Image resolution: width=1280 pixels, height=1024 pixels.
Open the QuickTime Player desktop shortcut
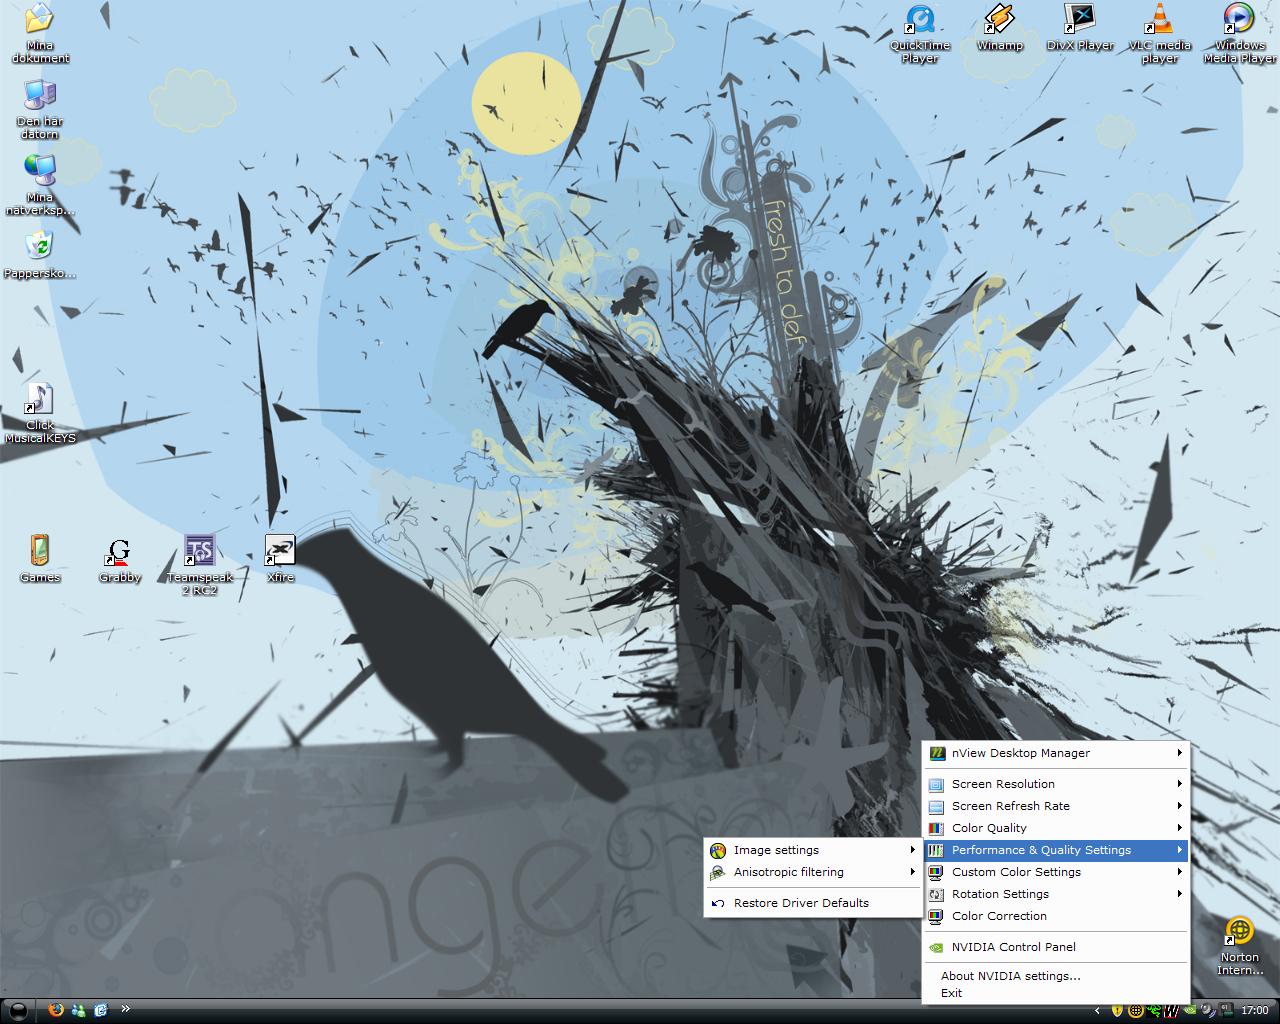[x=920, y=33]
